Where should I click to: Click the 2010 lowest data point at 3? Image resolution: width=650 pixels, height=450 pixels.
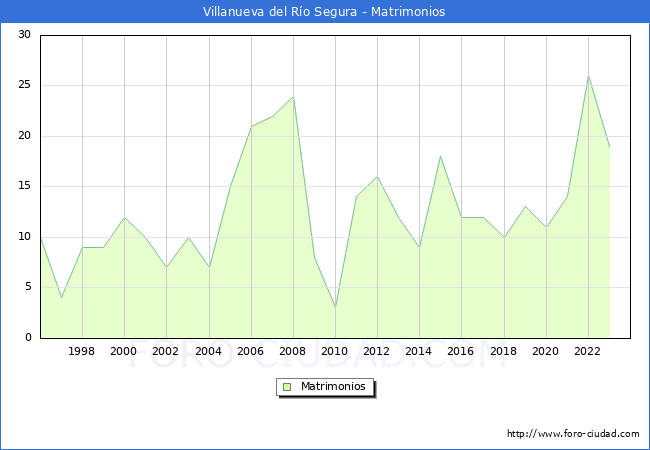pos(335,307)
